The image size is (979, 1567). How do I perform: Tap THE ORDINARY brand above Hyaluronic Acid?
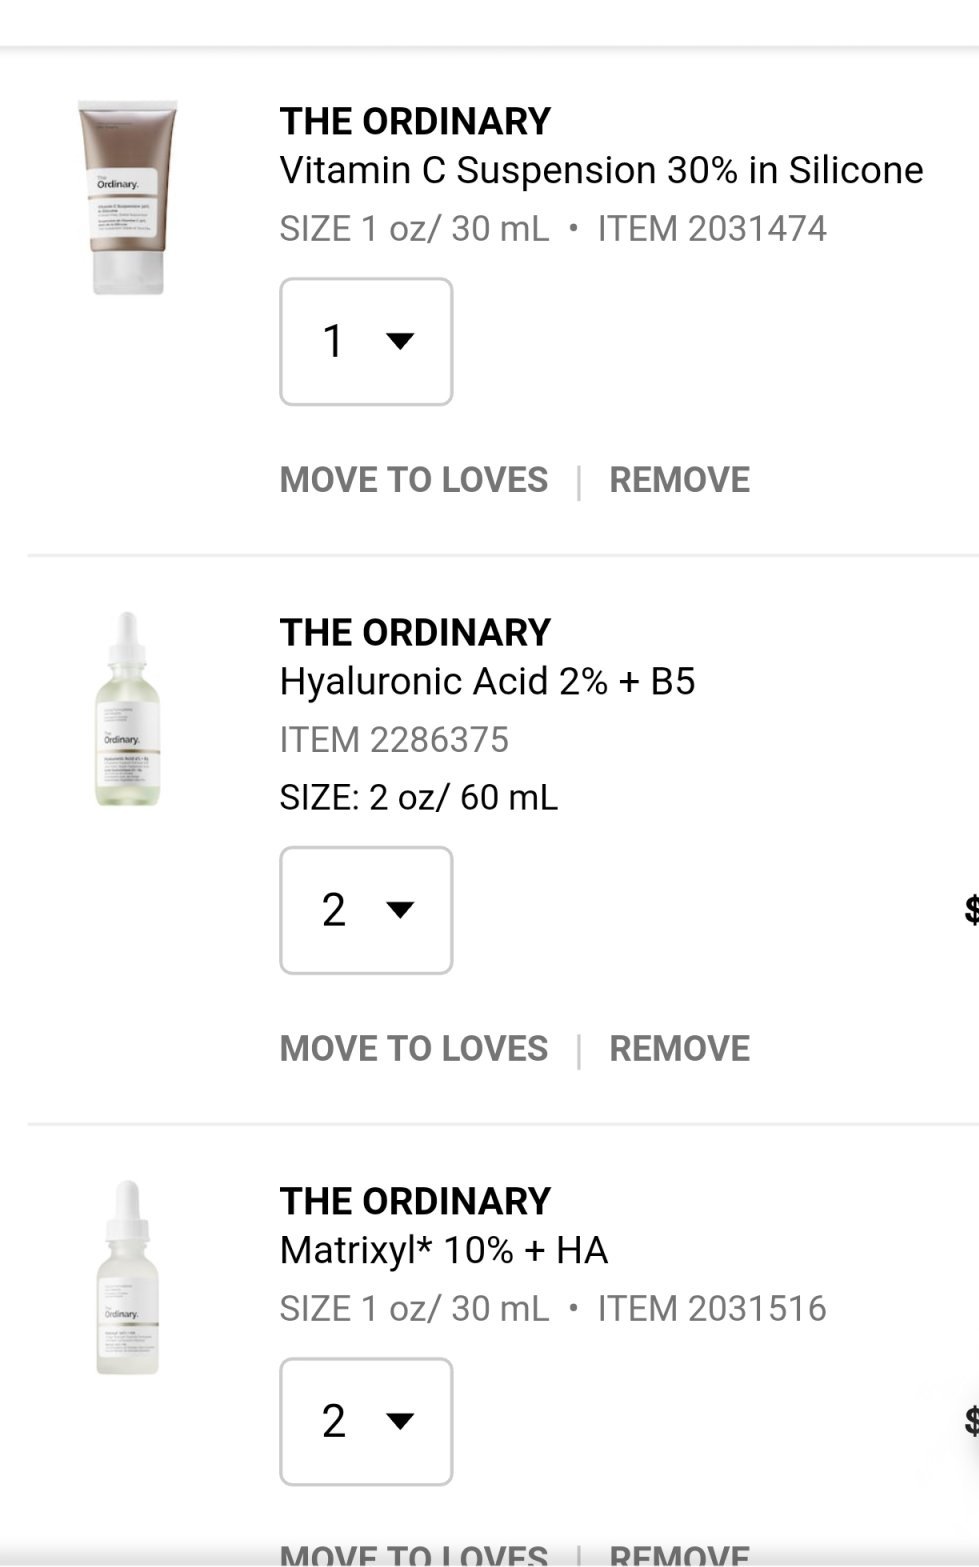pos(415,633)
